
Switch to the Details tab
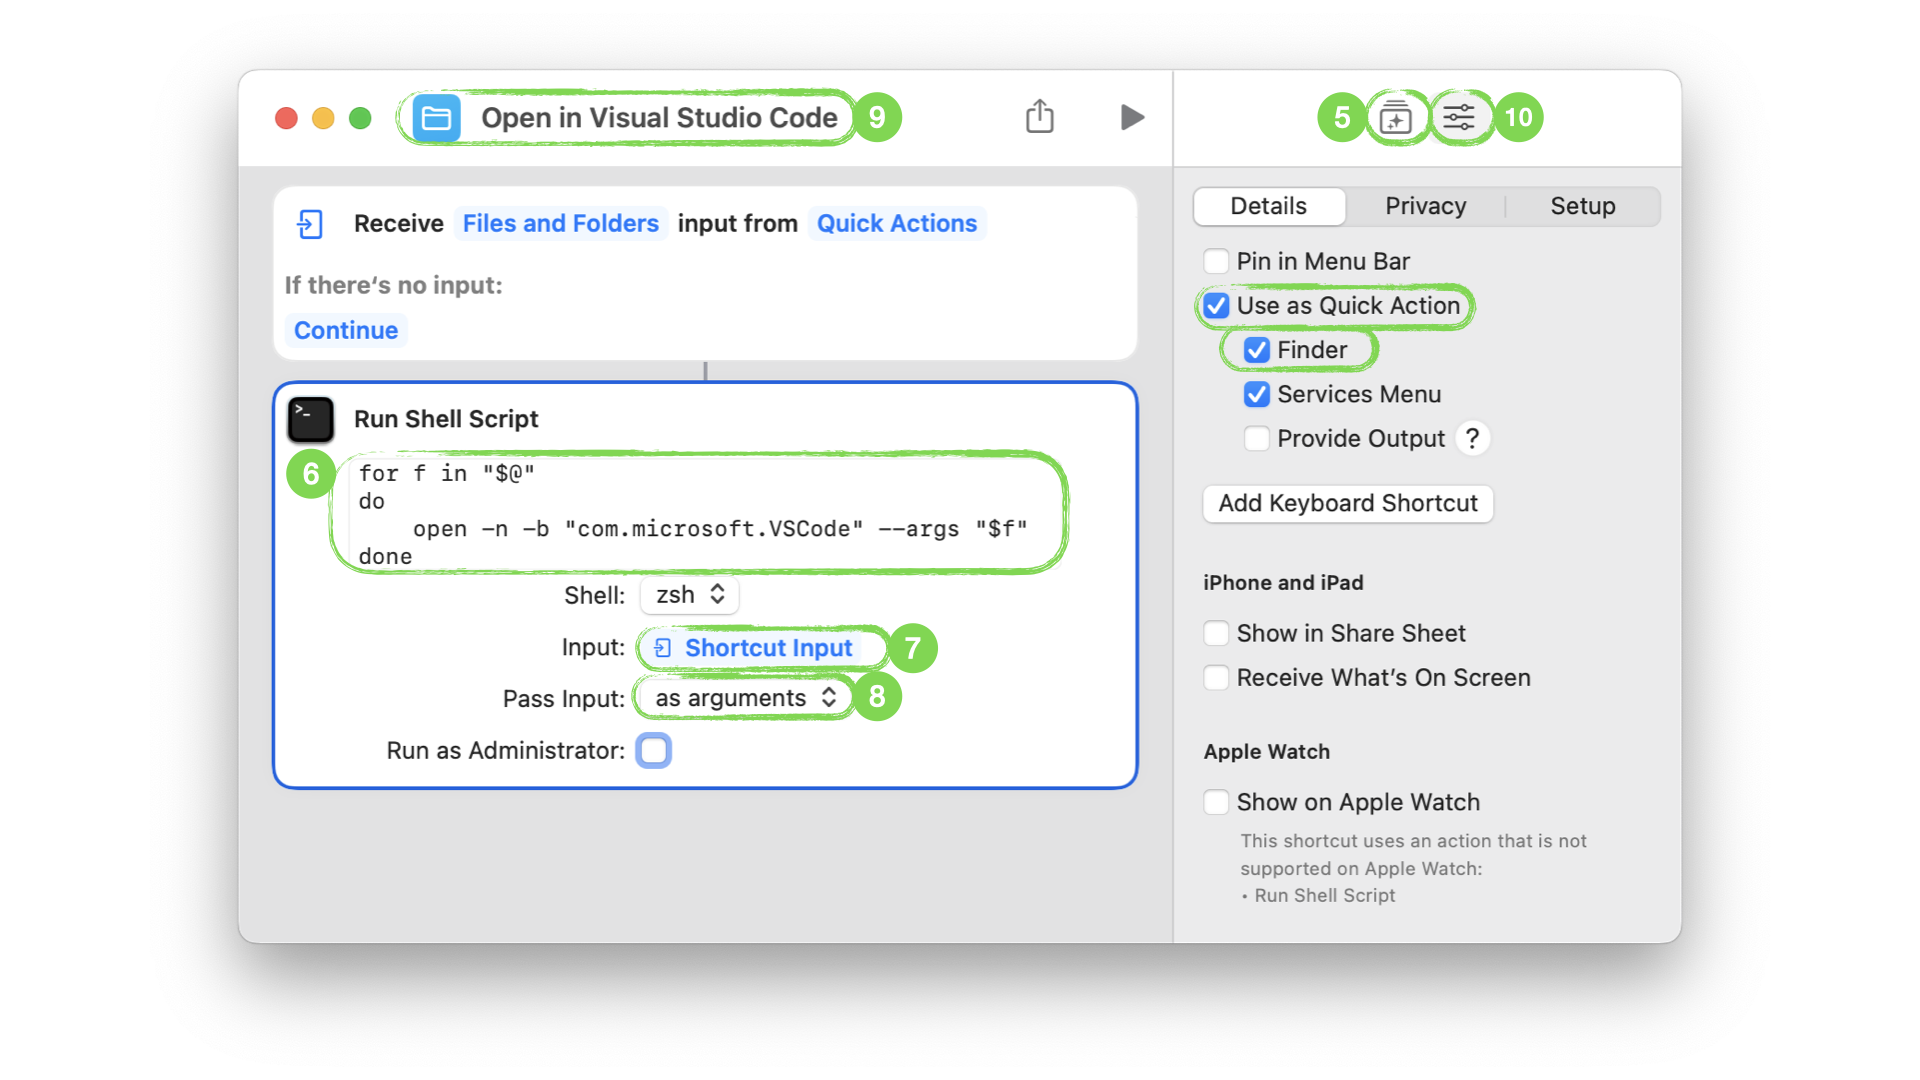pyautogui.click(x=1268, y=206)
